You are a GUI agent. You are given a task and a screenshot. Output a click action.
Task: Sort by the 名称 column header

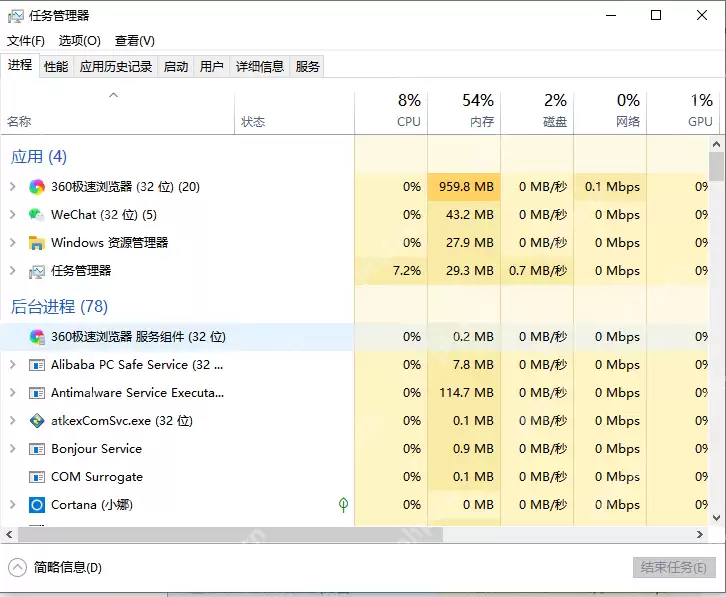tap(118, 113)
